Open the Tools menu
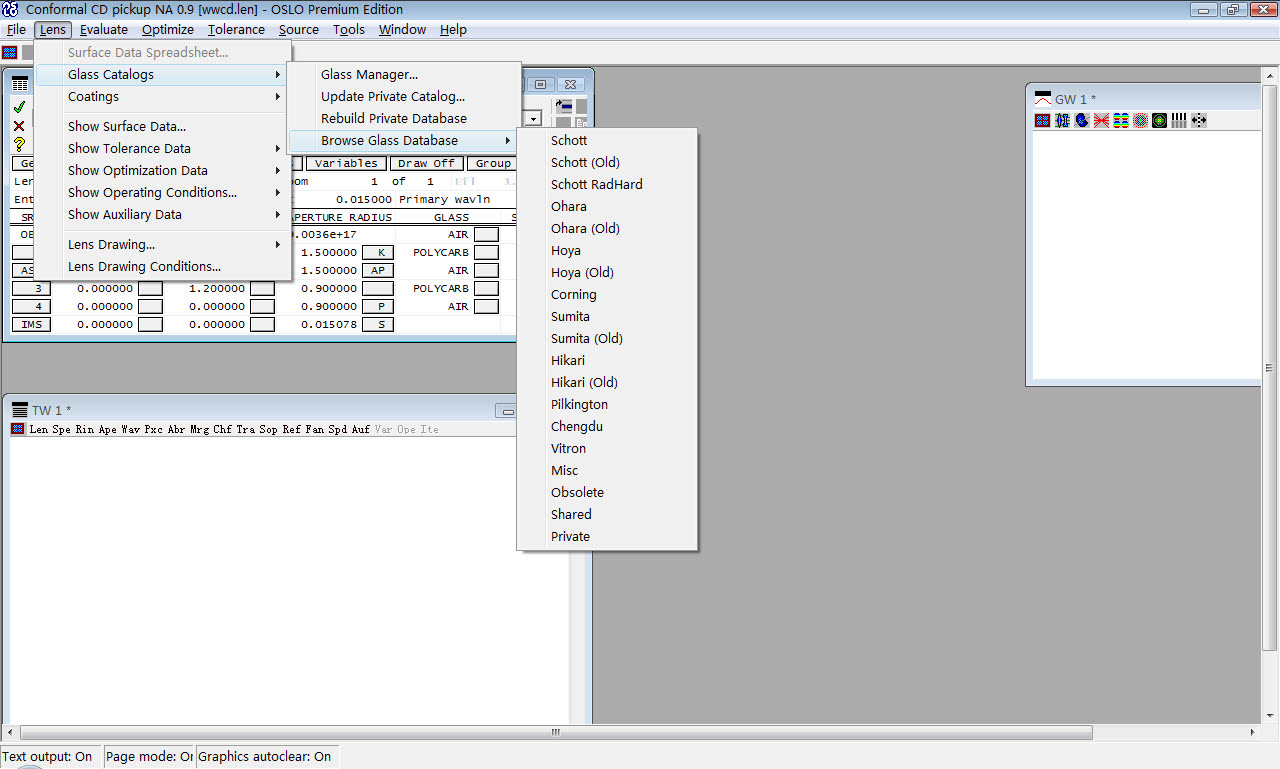The image size is (1280, 769). [349, 30]
